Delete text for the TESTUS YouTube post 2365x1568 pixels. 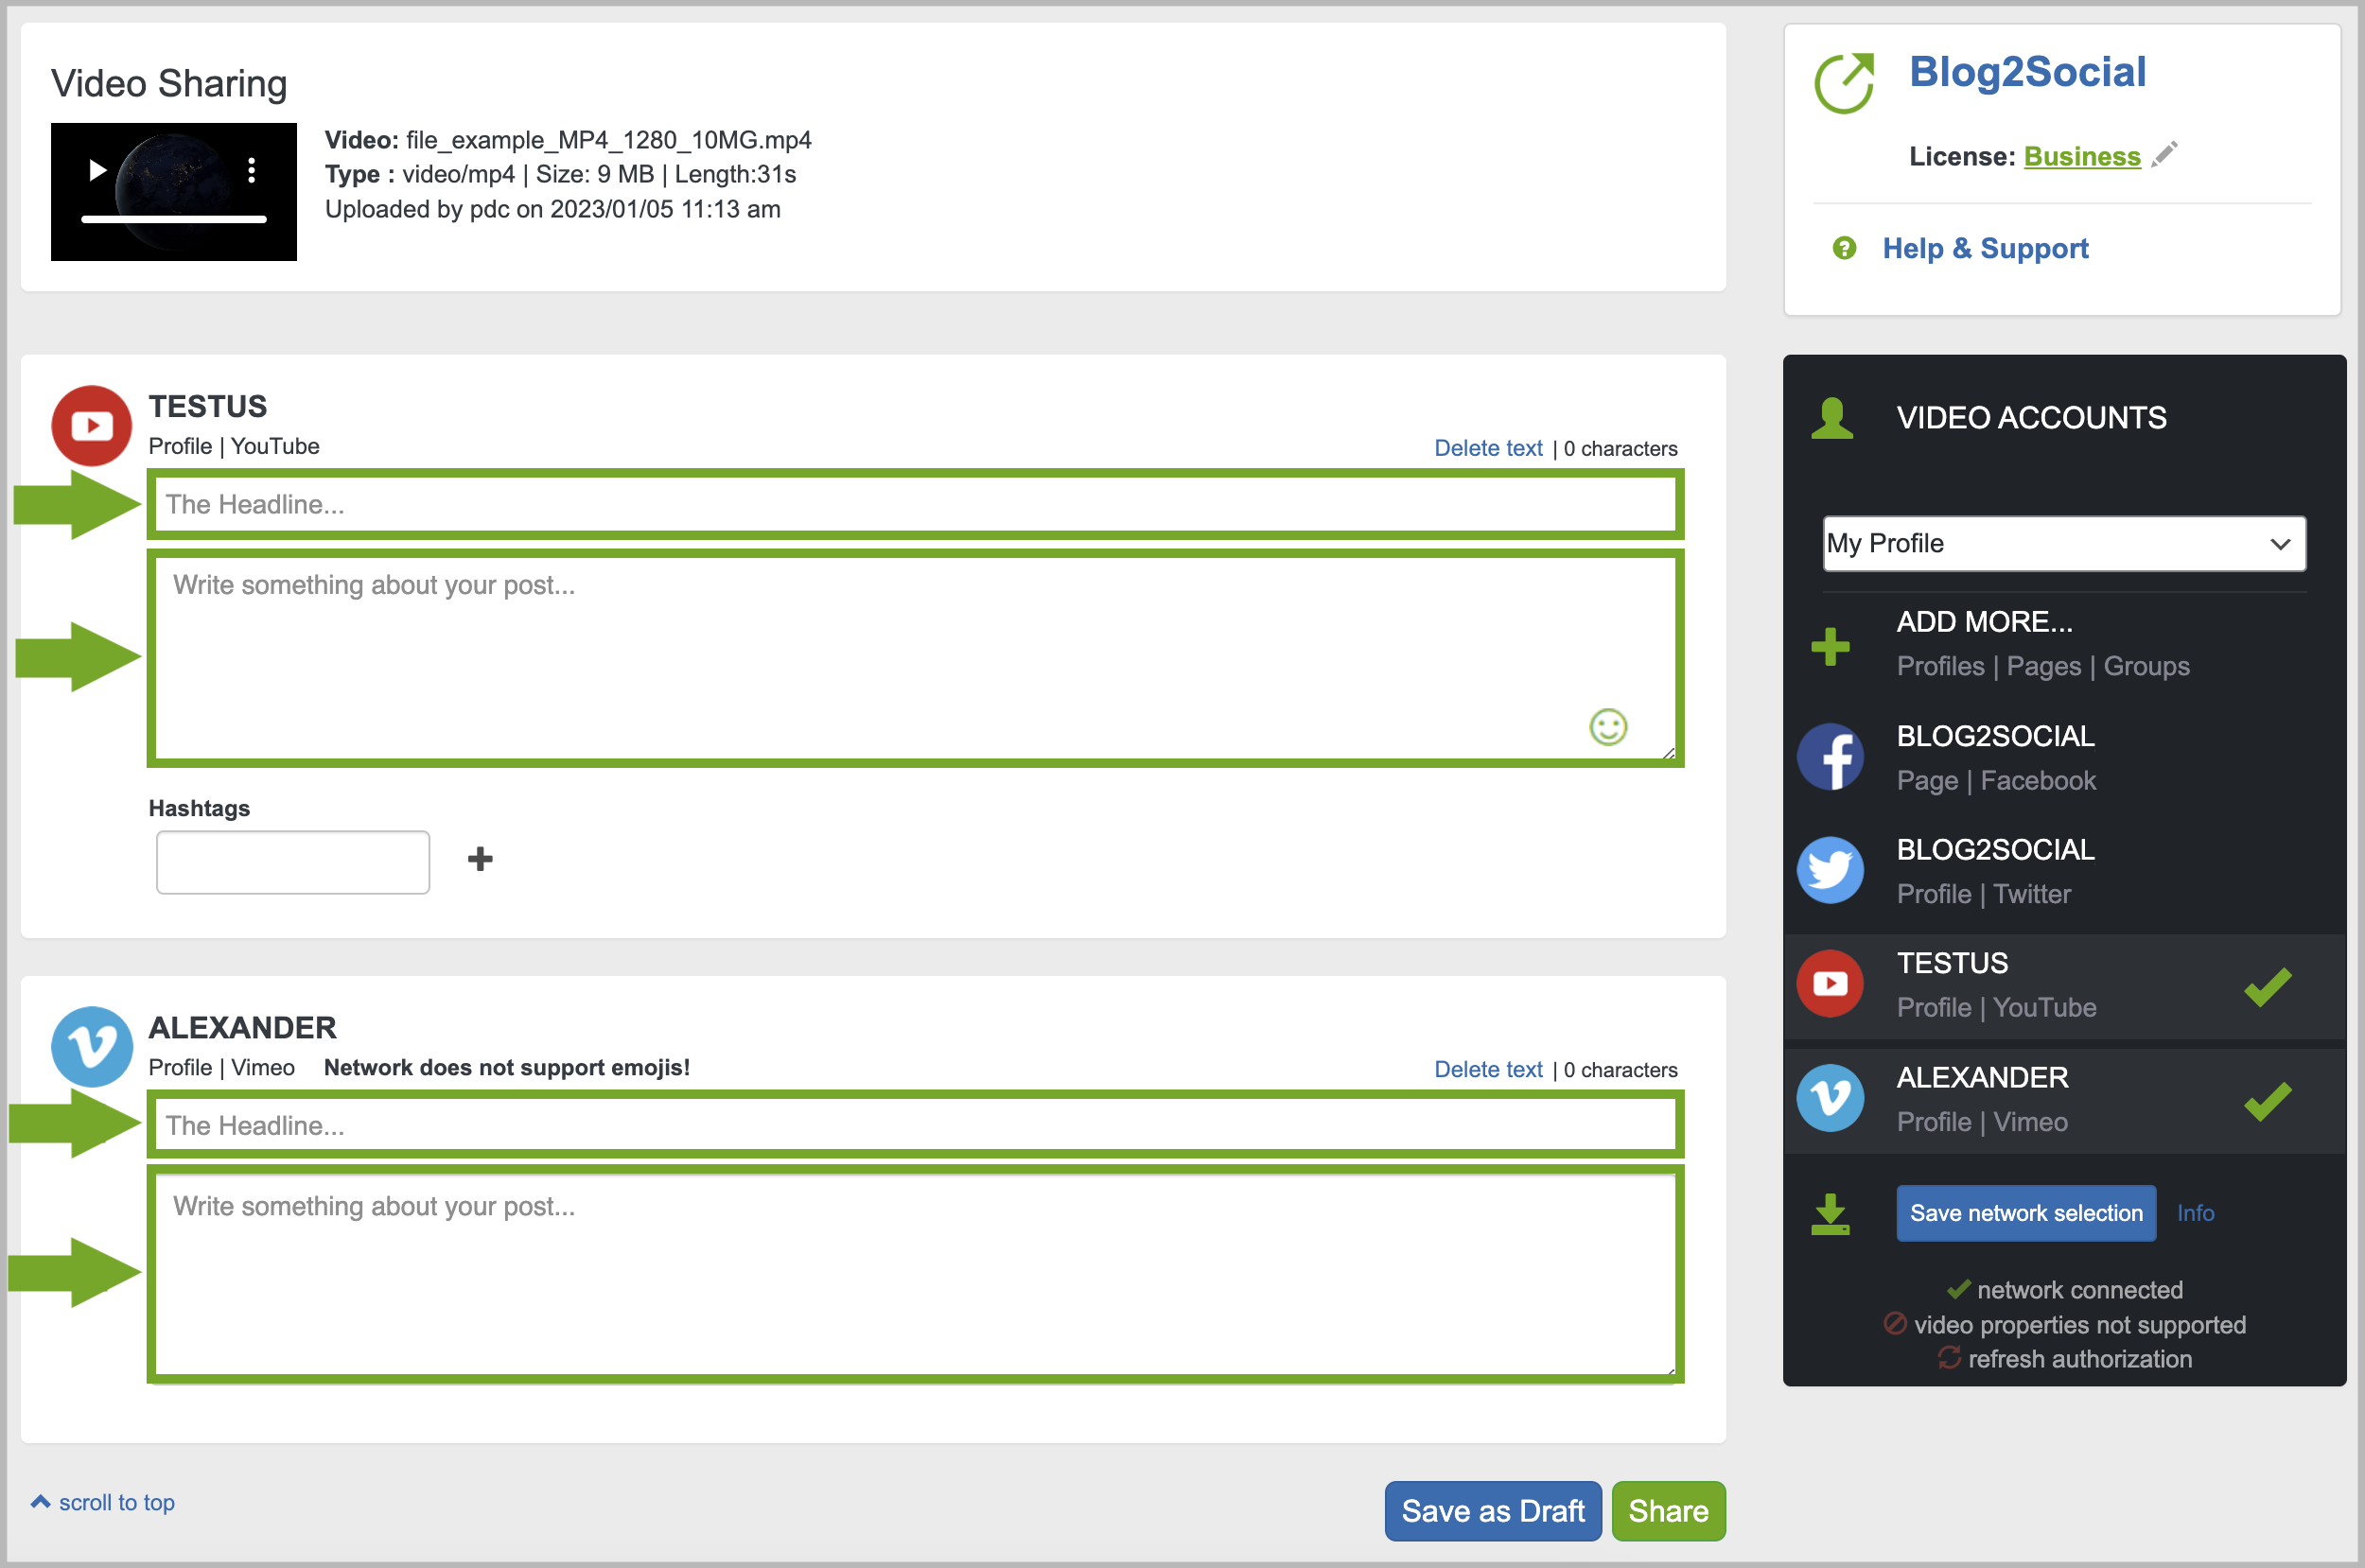(1488, 448)
